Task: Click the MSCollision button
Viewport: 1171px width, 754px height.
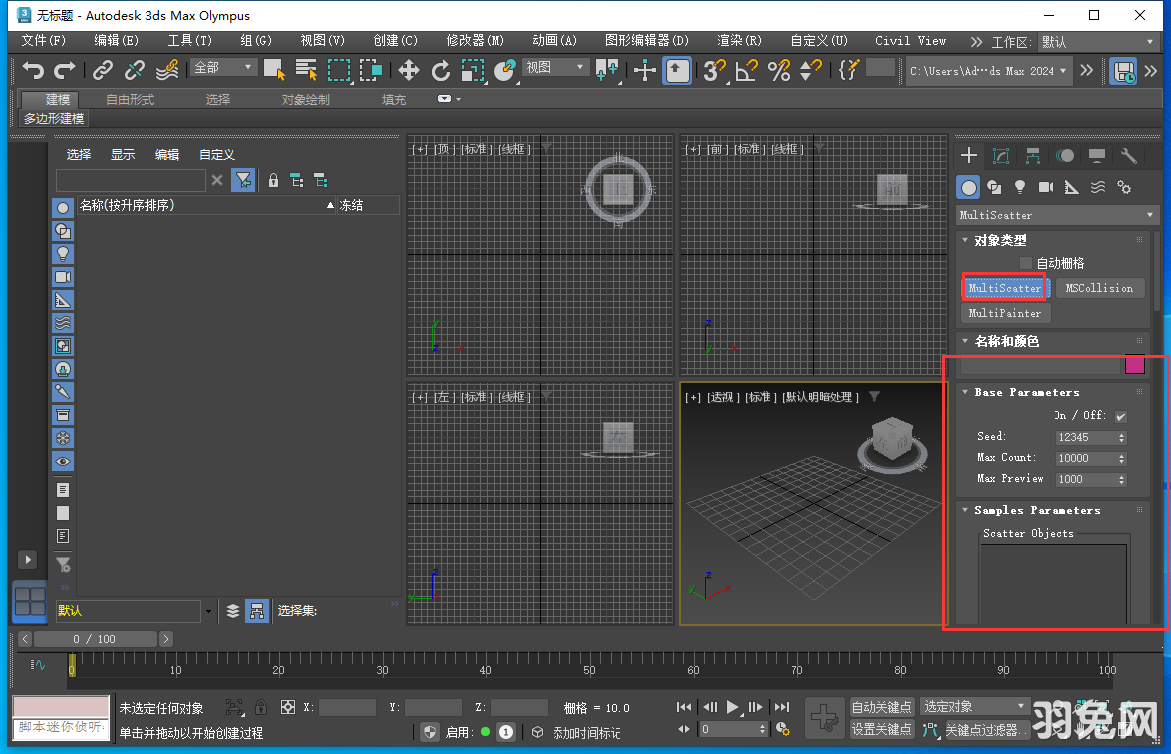Action: tap(1100, 288)
